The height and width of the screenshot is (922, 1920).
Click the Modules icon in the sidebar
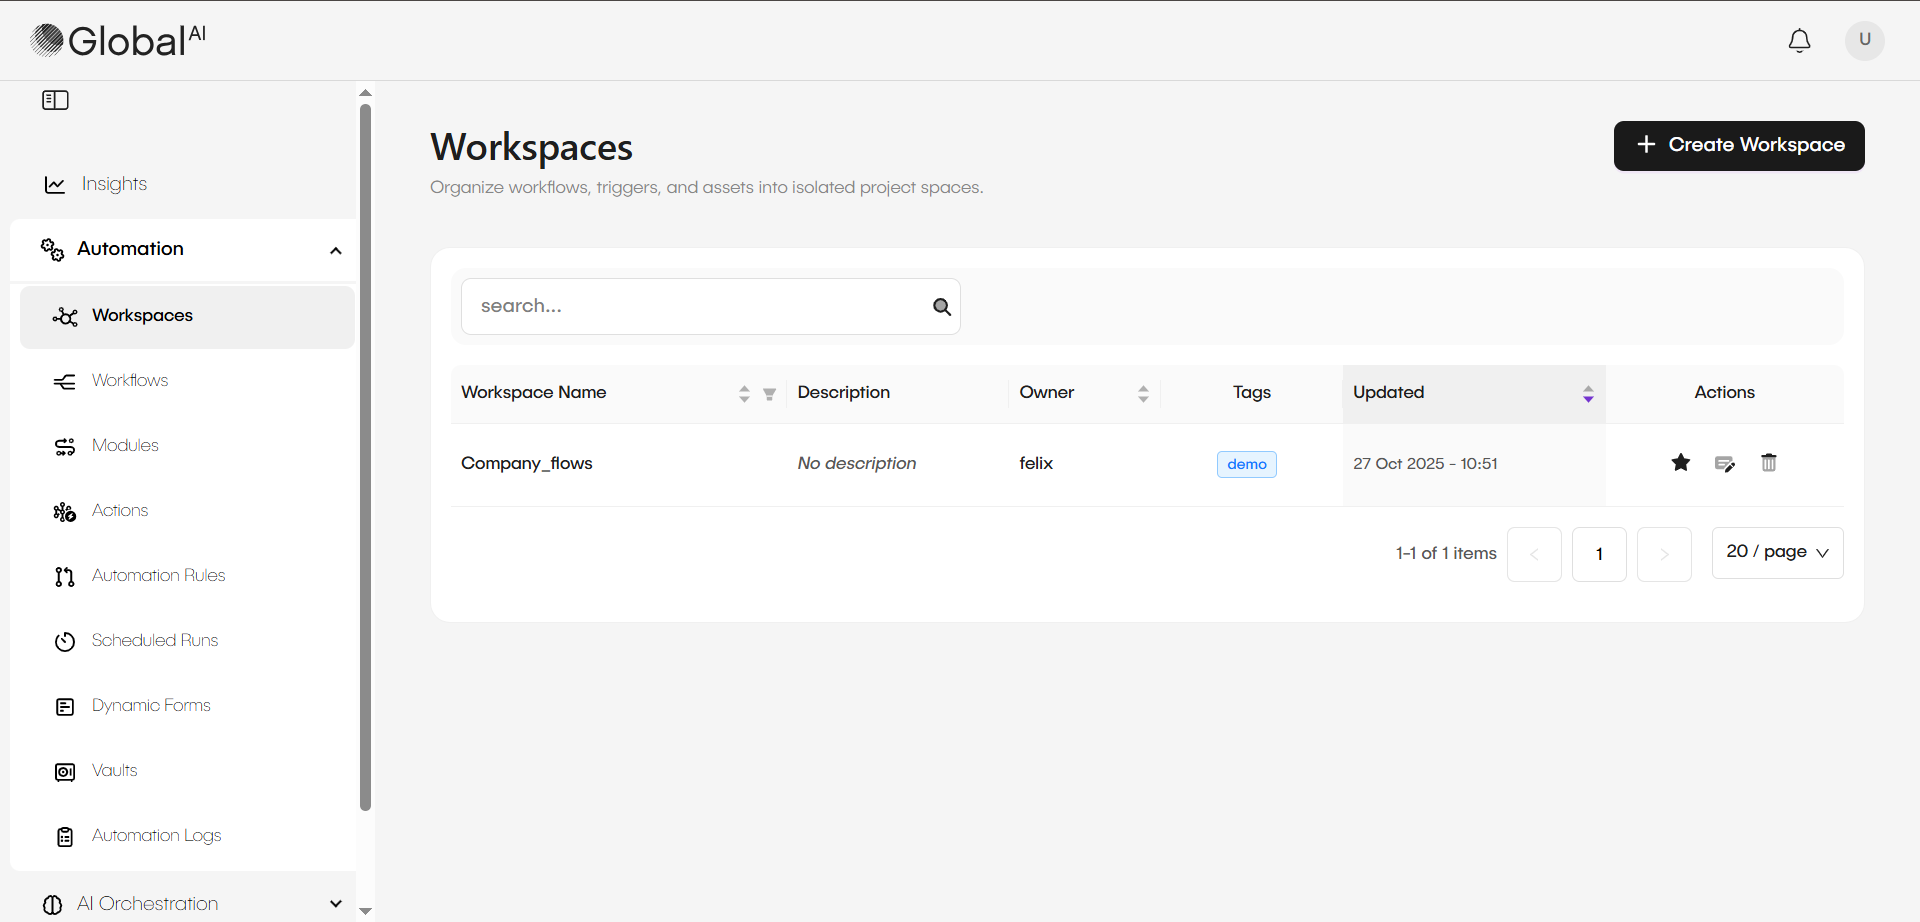coord(64,446)
